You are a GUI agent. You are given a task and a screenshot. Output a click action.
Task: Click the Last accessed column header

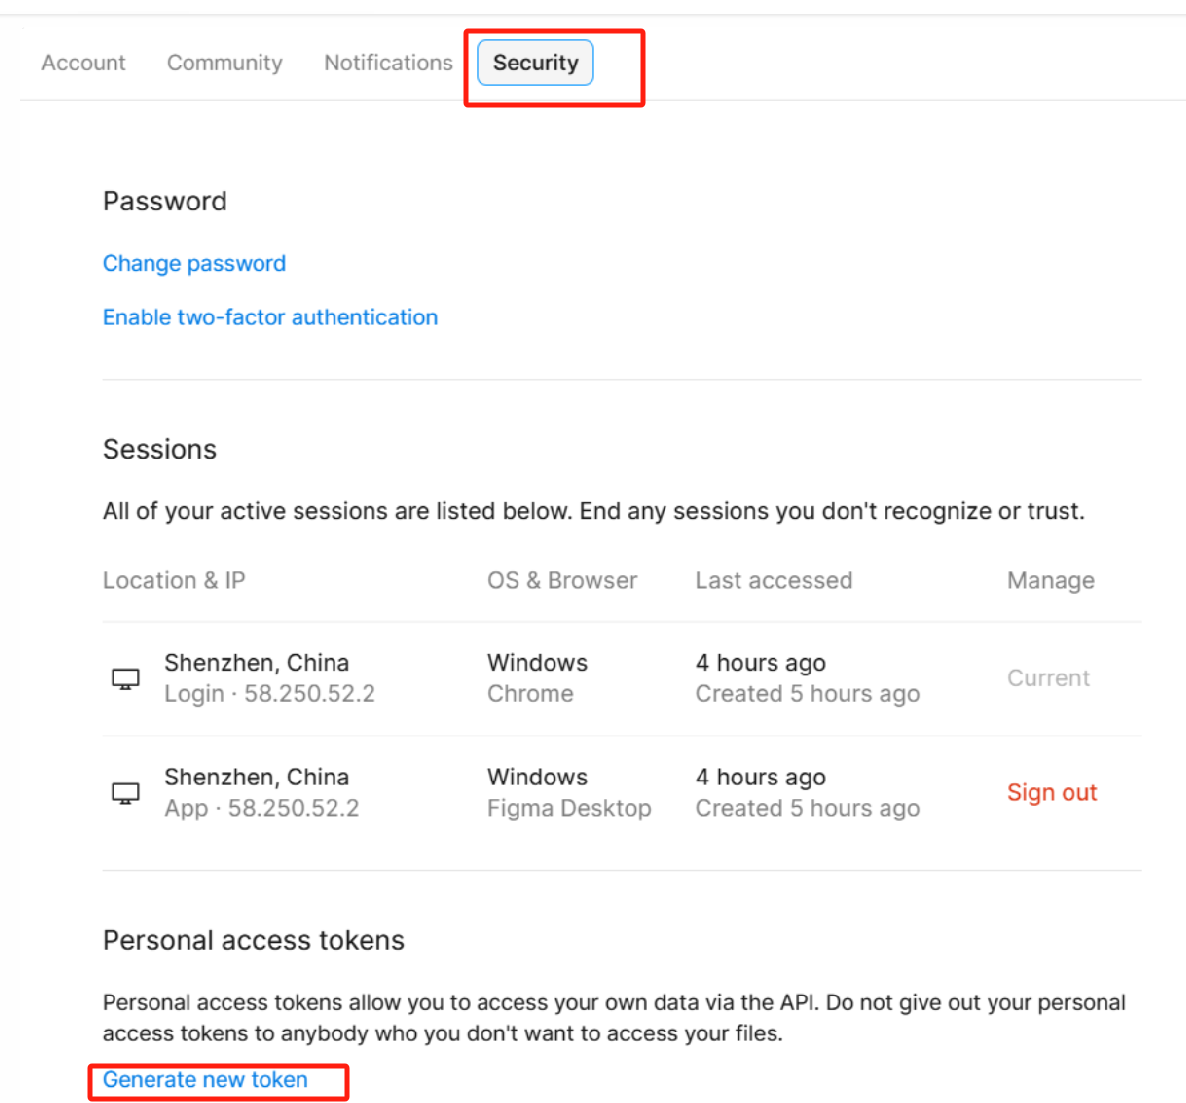coord(774,580)
